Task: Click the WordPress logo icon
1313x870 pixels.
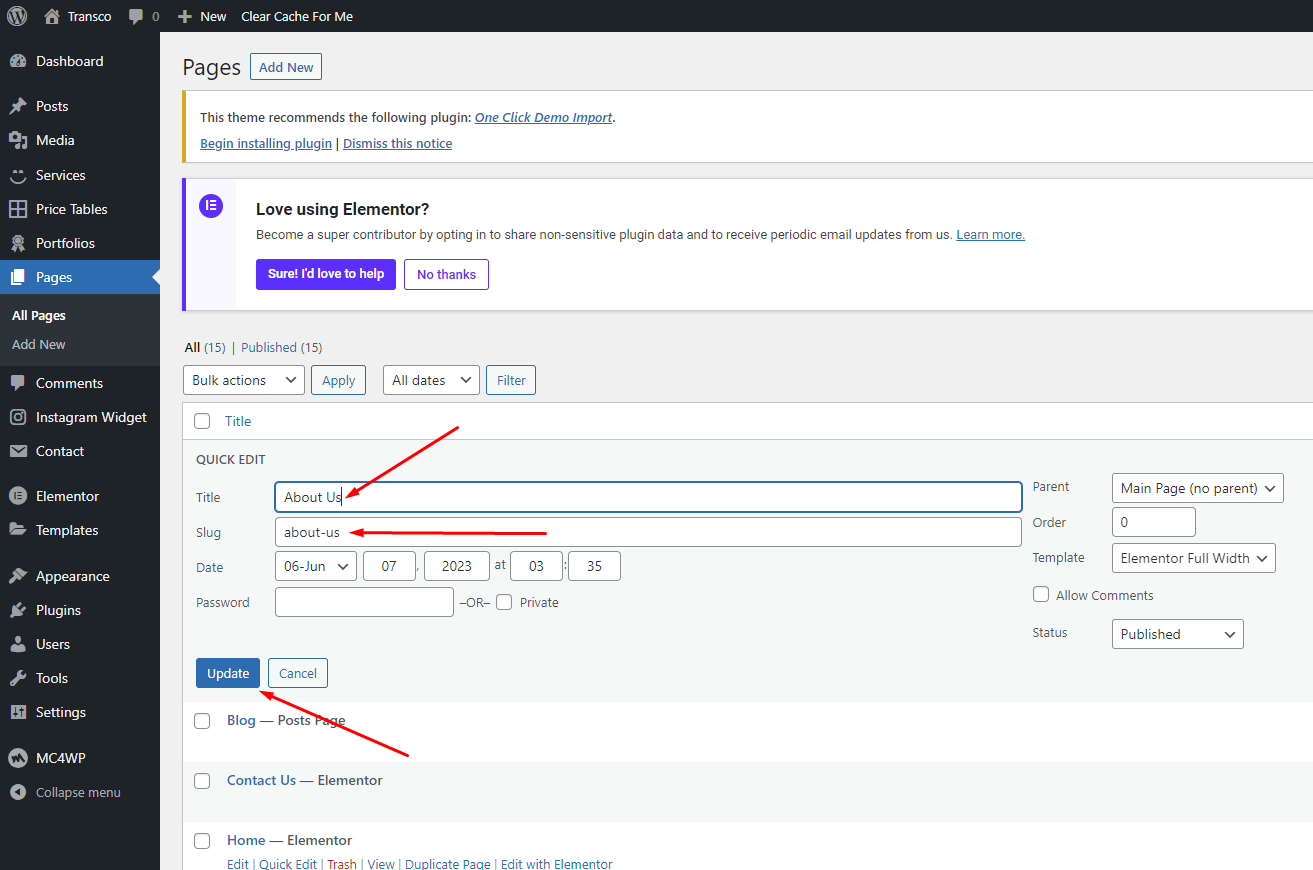Action: tap(17, 16)
